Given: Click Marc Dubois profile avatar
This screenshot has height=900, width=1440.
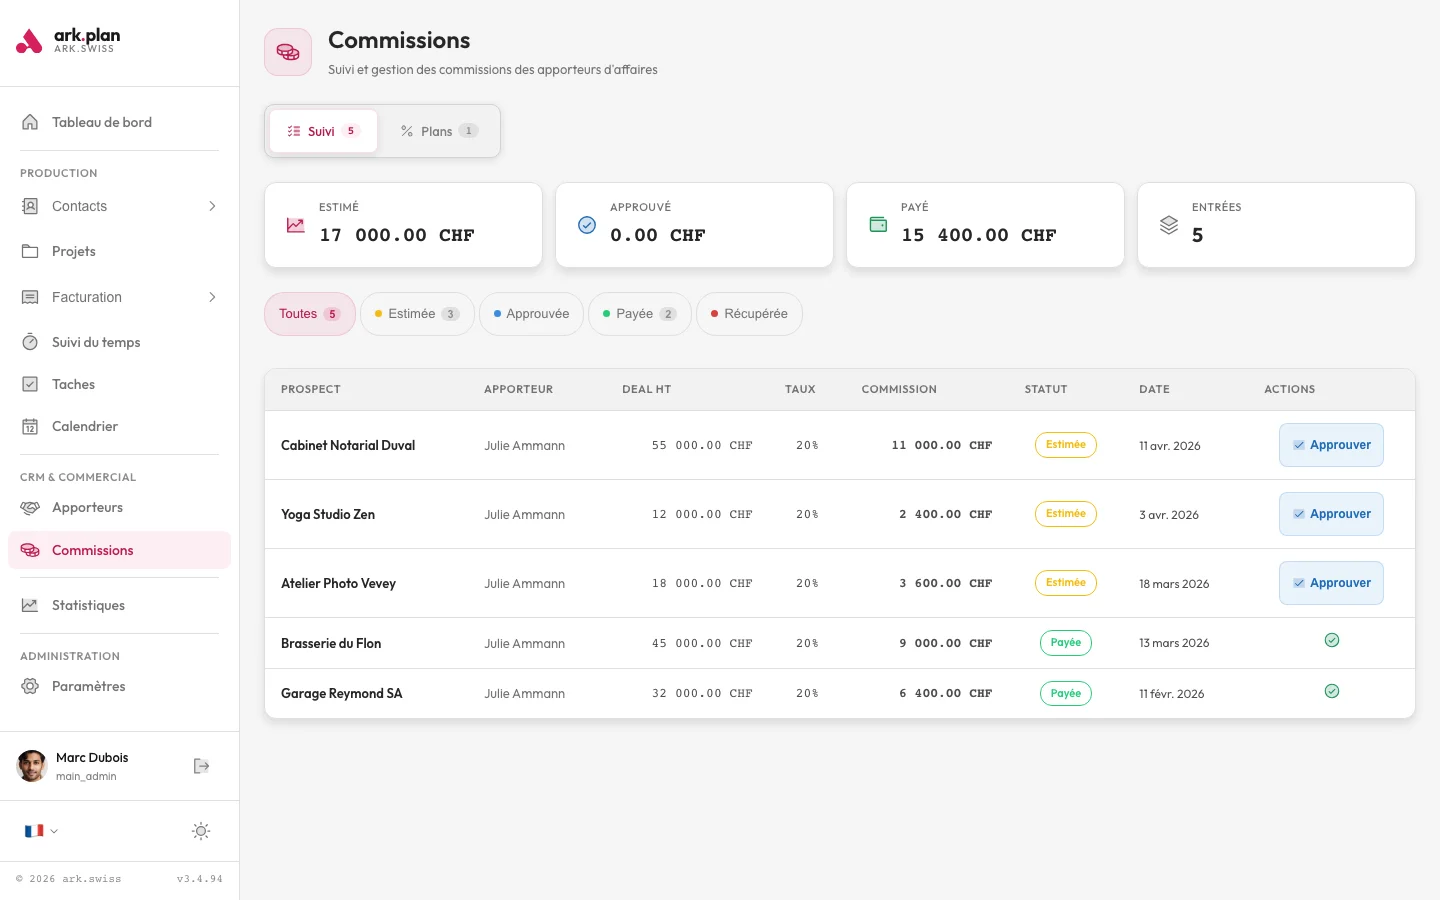Looking at the screenshot, I should pos(32,766).
